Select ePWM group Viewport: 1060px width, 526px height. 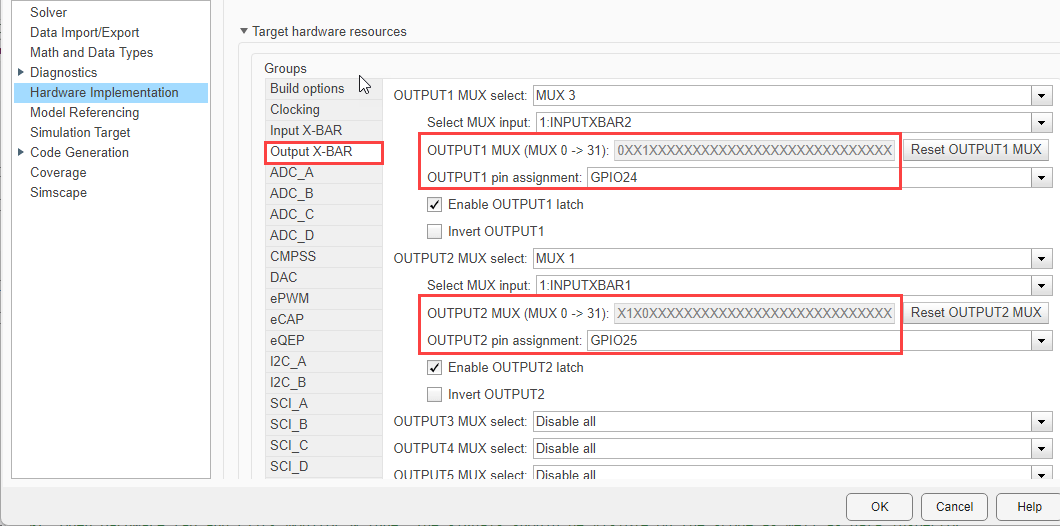[324, 299]
